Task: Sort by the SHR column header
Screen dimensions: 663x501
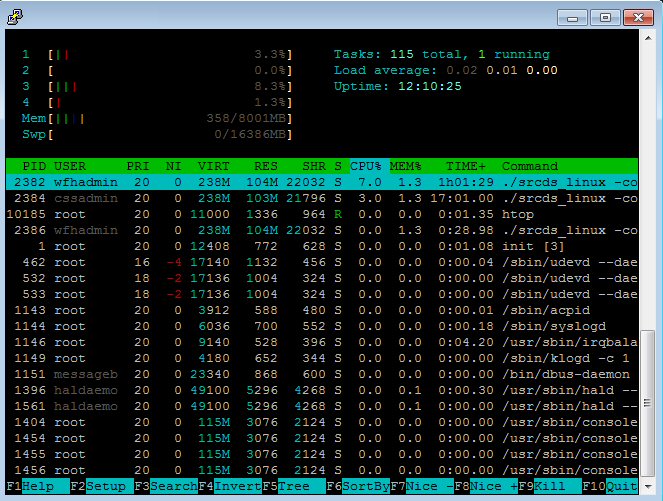Action: point(314,166)
